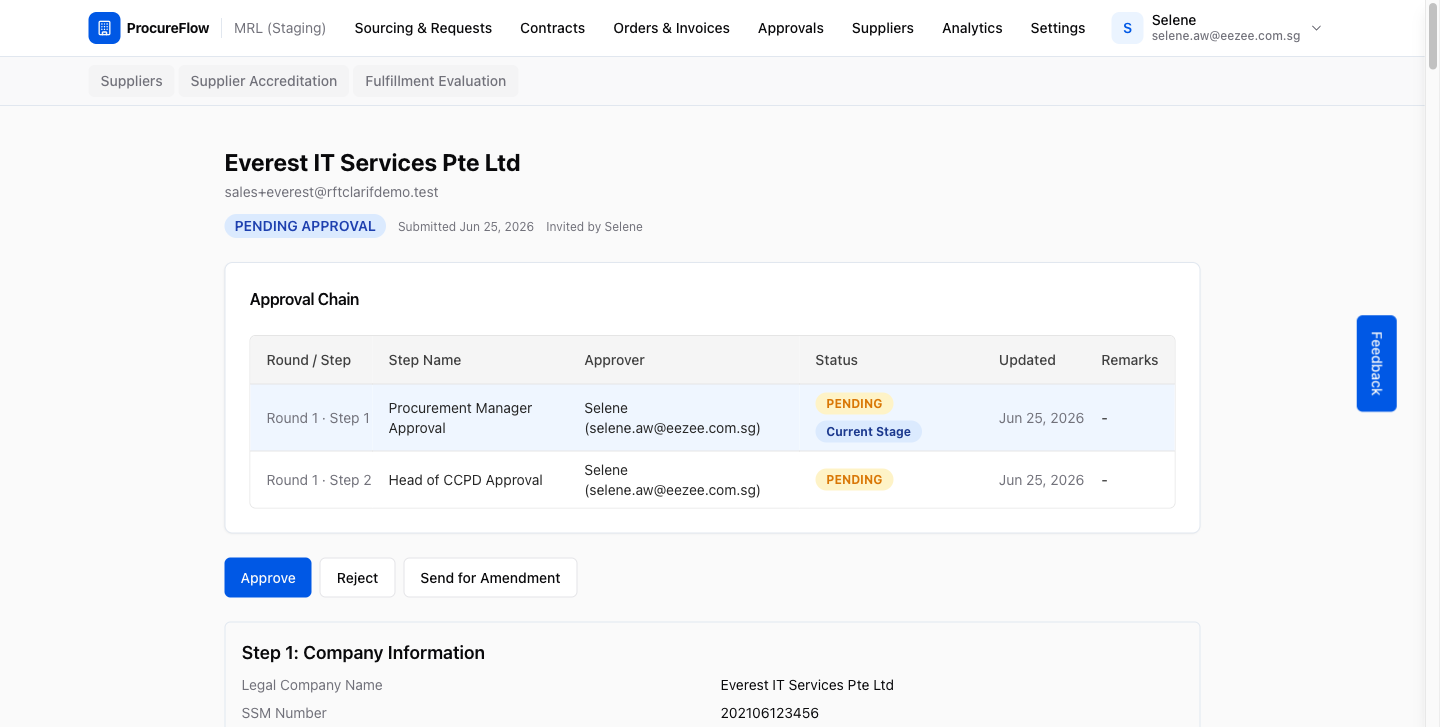Screen dimensions: 1440x727
Task: Click the Approve button
Action: click(x=268, y=578)
